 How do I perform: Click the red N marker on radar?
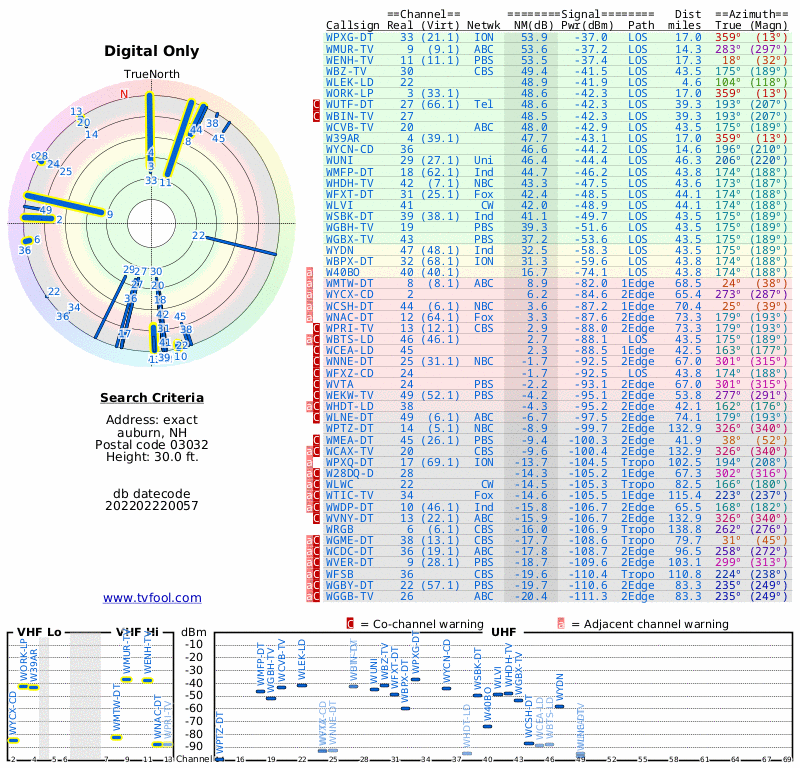pyautogui.click(x=124, y=94)
